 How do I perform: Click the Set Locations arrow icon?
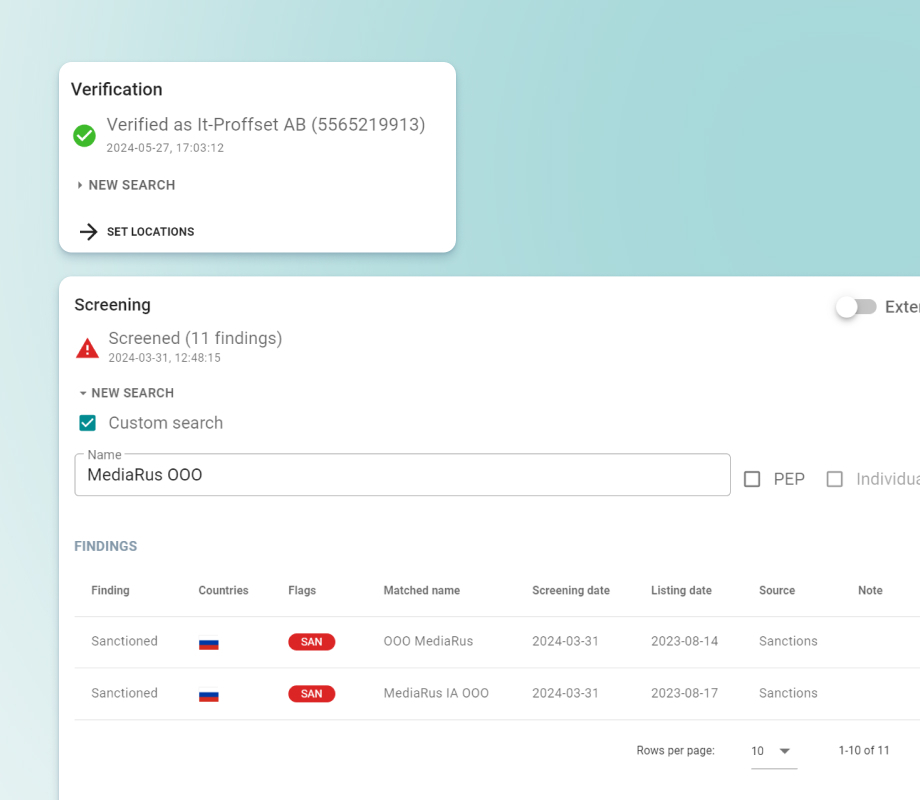89,232
